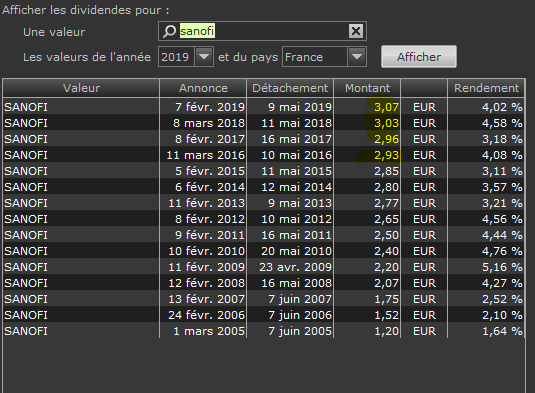Viewport: 535px width, 393px height.
Task: Select the 'Une valeur' label
Action: [x=54, y=32]
